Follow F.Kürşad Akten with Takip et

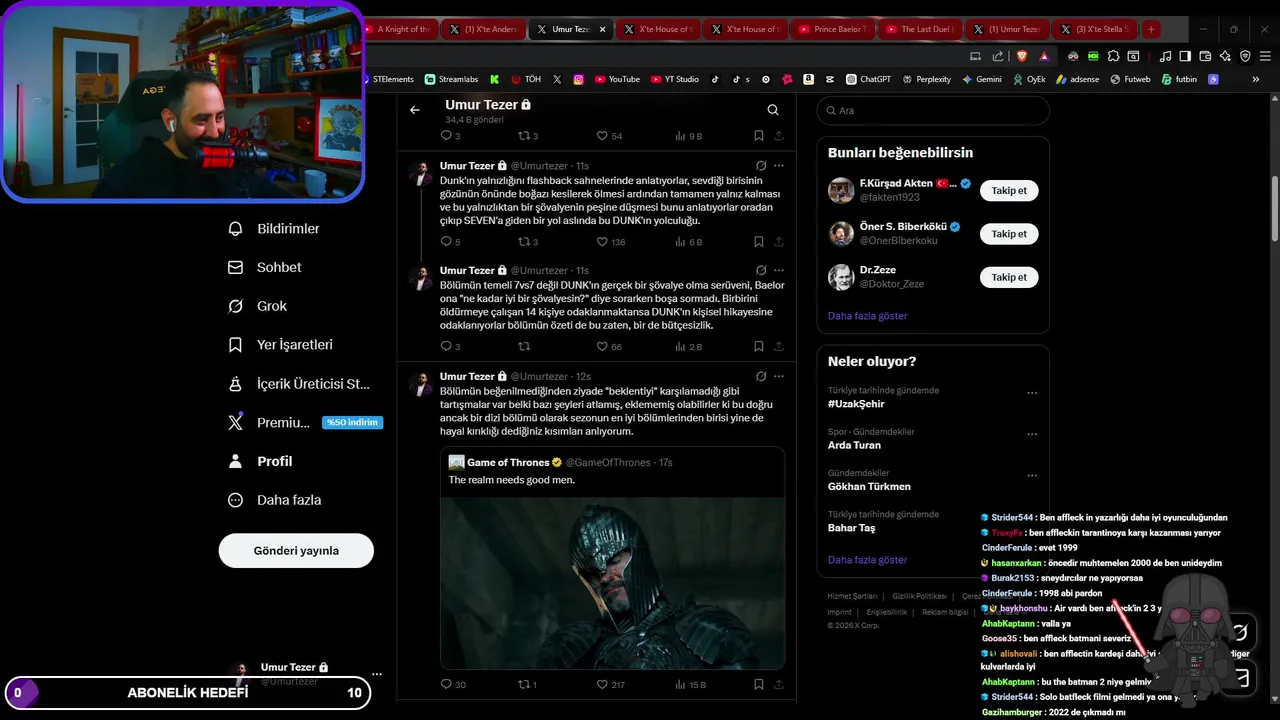click(1009, 190)
